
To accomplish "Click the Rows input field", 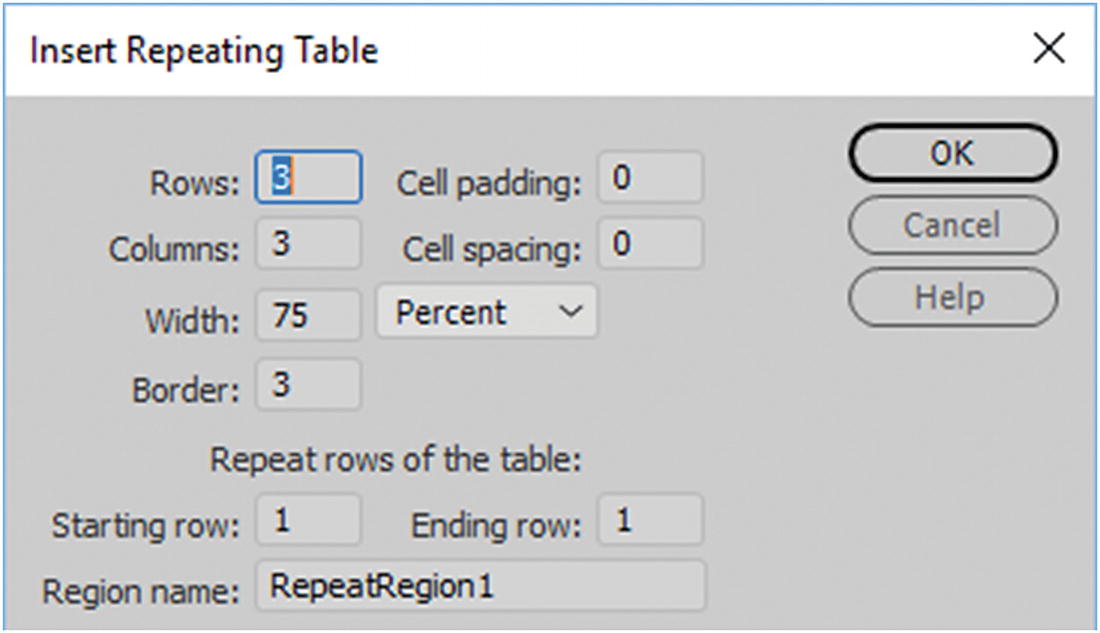I will coord(308,178).
